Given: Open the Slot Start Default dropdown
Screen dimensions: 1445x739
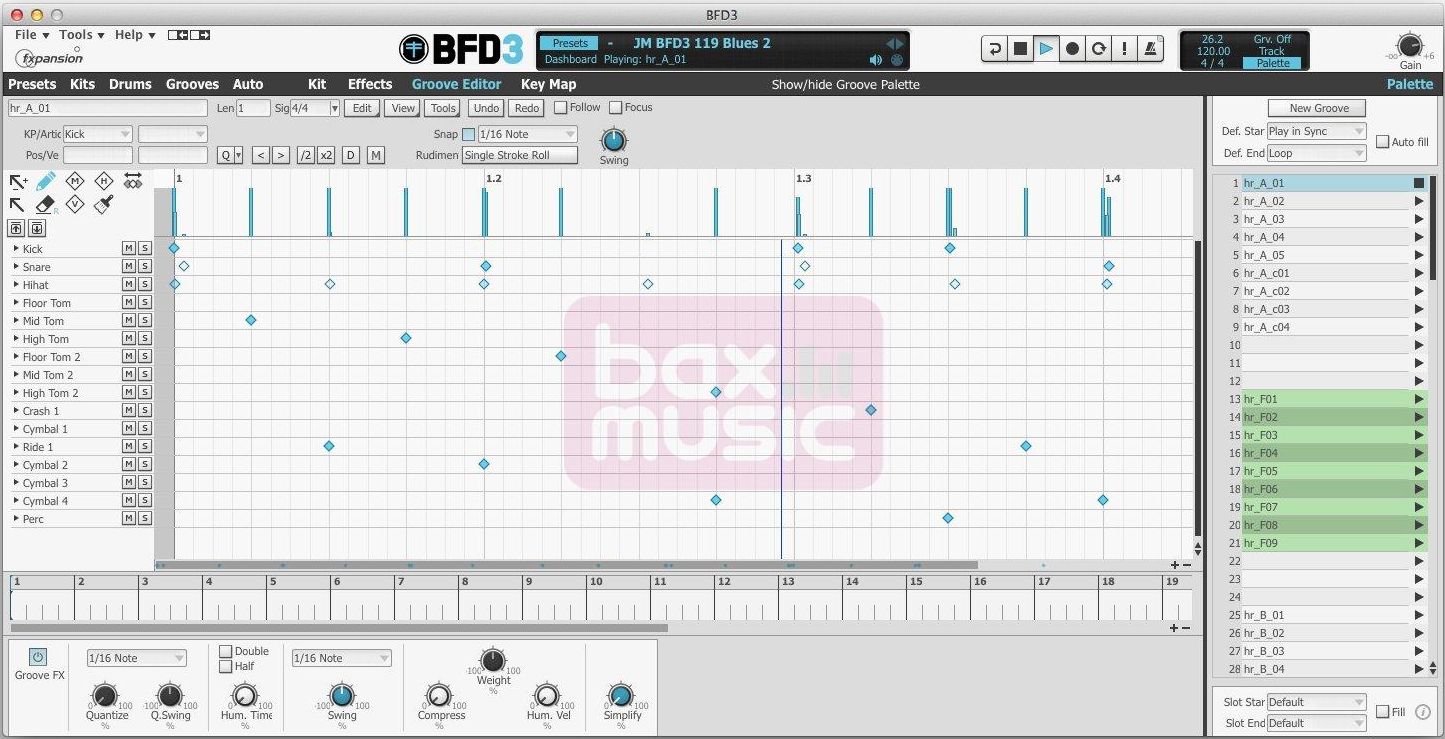Looking at the screenshot, I should tap(1316, 702).
